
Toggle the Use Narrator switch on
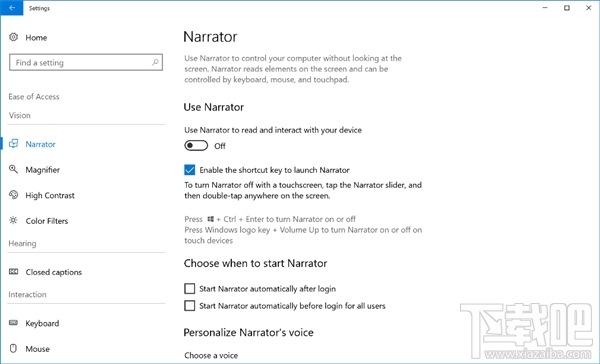(196, 145)
